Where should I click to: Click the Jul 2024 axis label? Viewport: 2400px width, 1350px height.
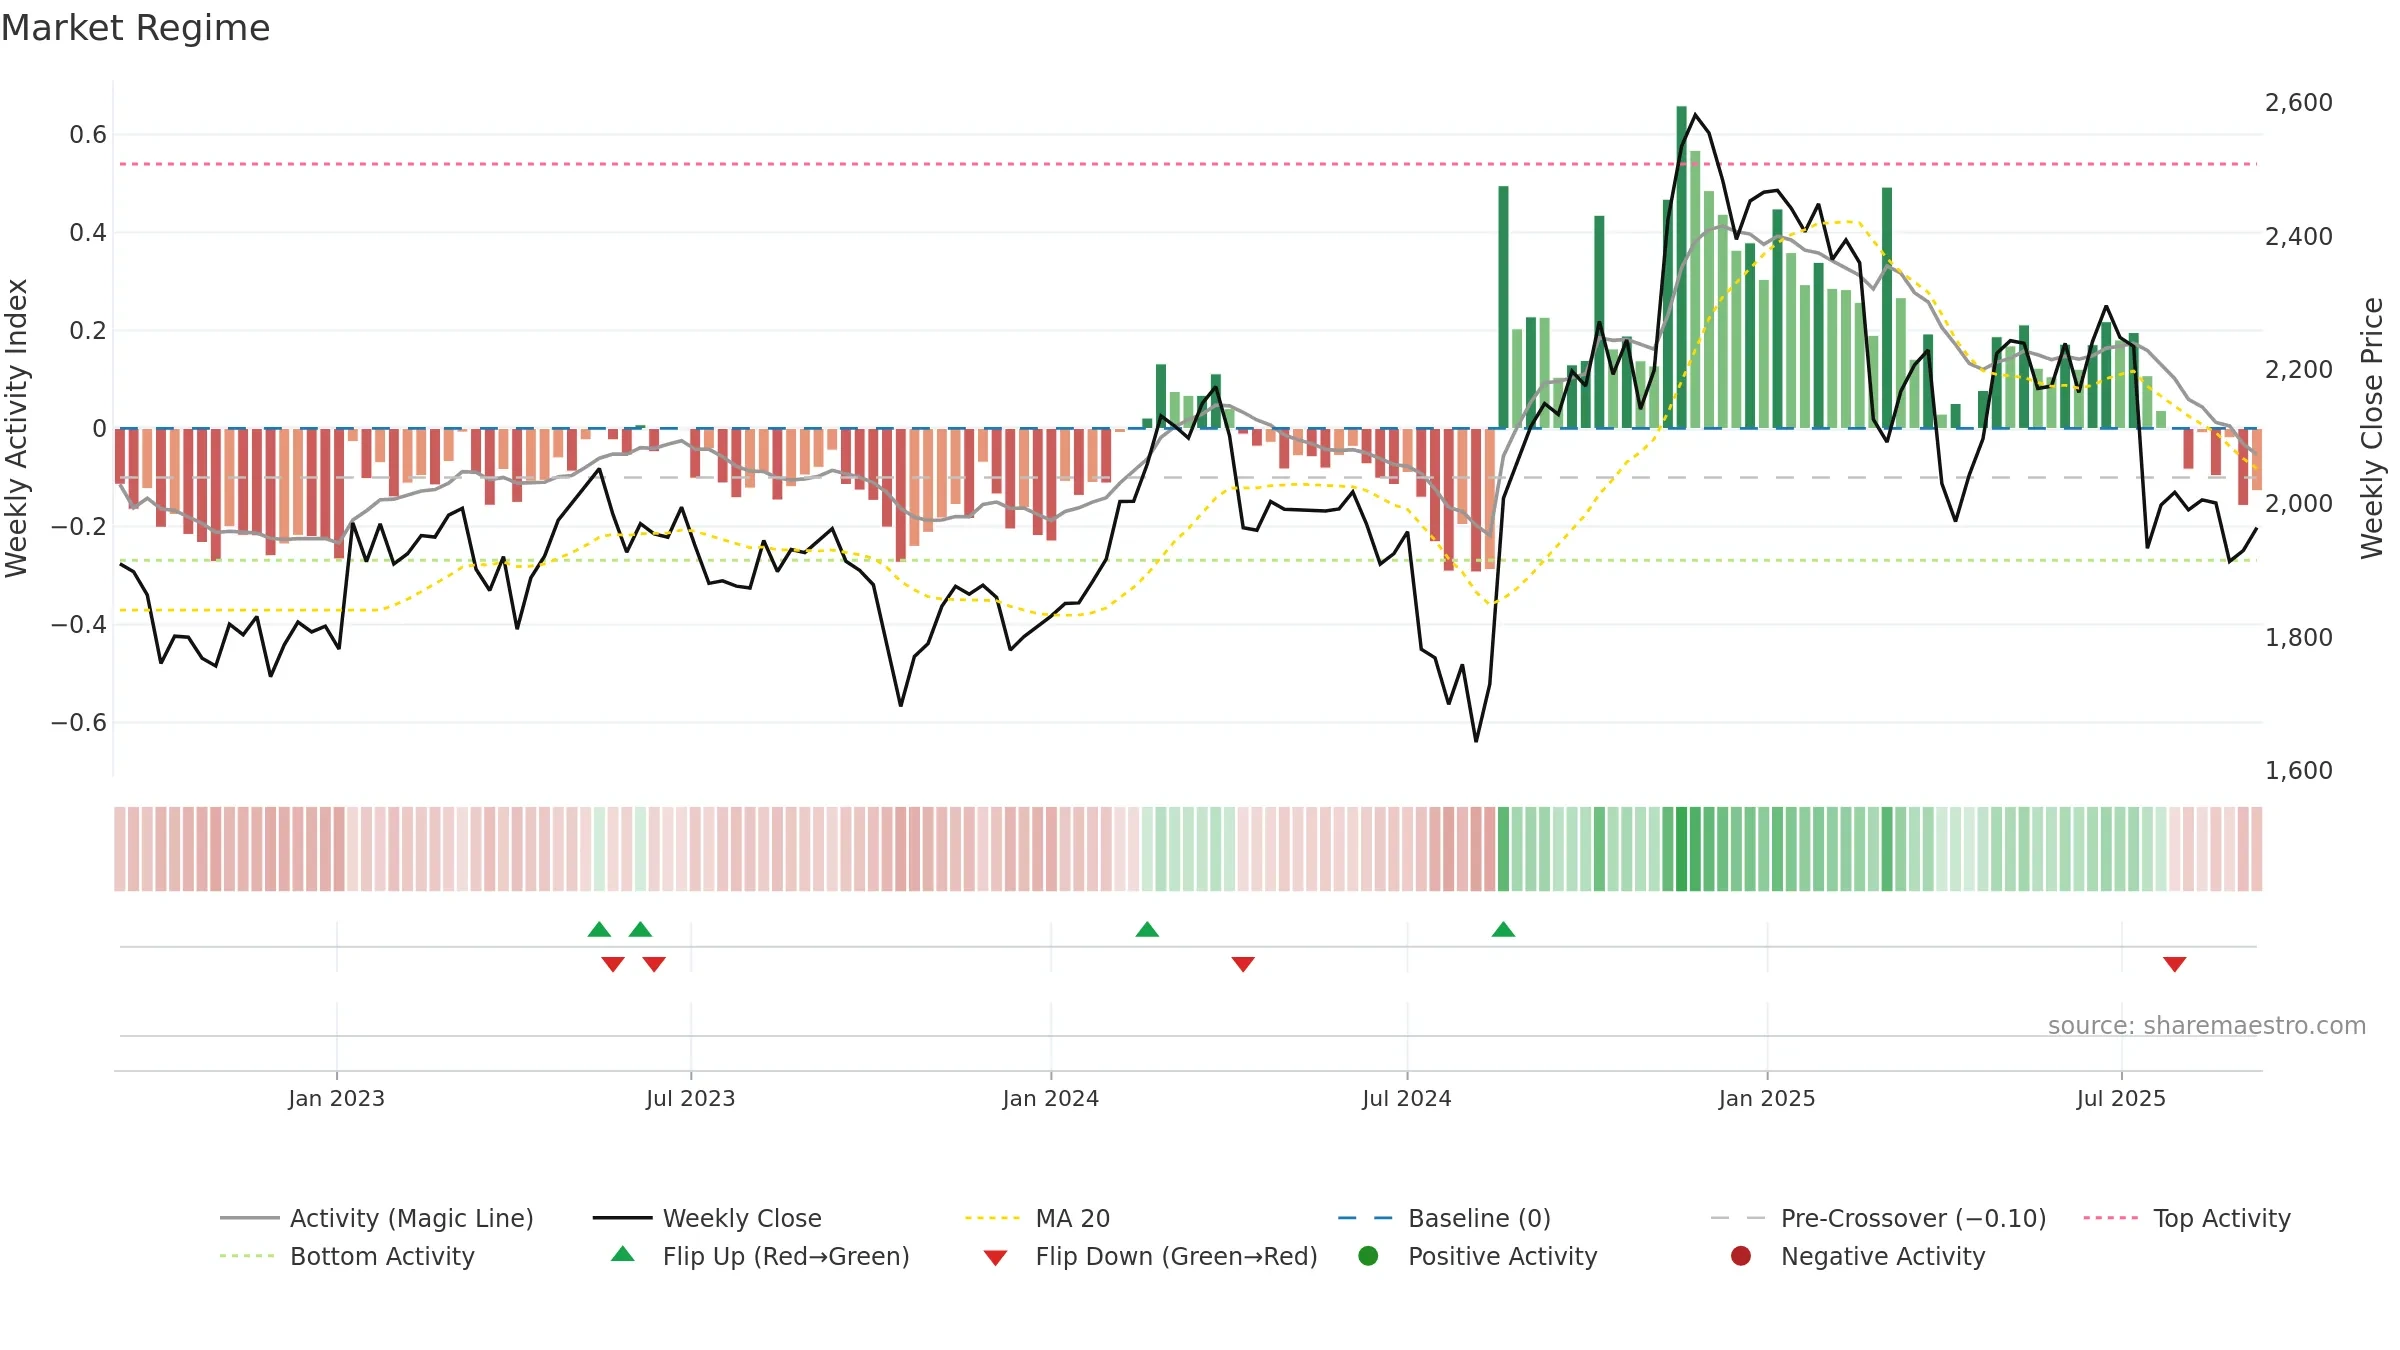(x=1406, y=1098)
